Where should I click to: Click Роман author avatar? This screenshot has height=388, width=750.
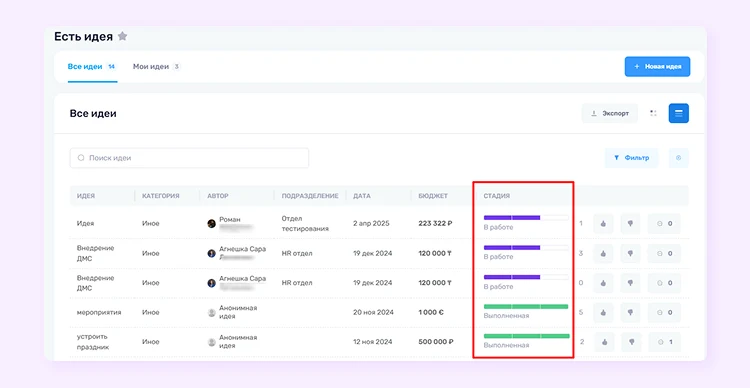pos(211,223)
